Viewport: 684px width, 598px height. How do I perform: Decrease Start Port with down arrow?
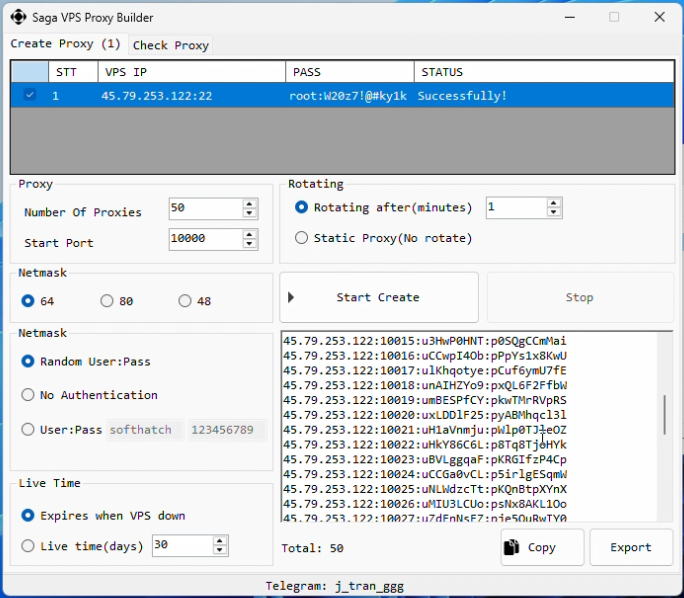tap(249, 244)
